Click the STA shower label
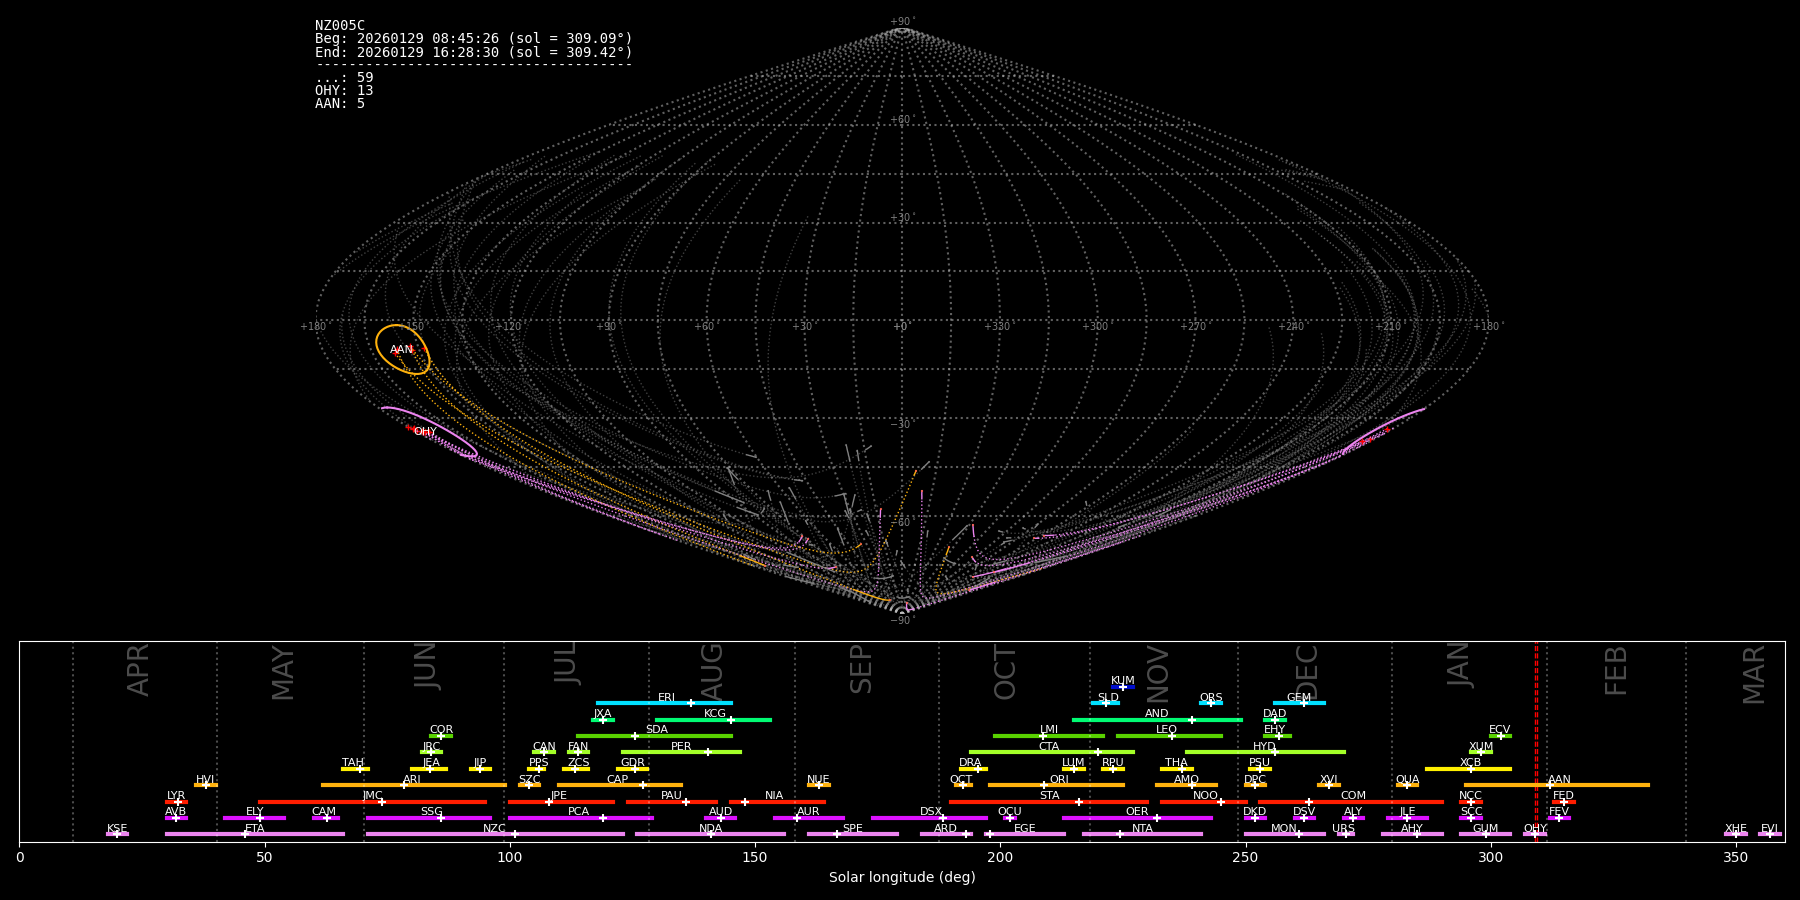 pyautogui.click(x=1049, y=796)
